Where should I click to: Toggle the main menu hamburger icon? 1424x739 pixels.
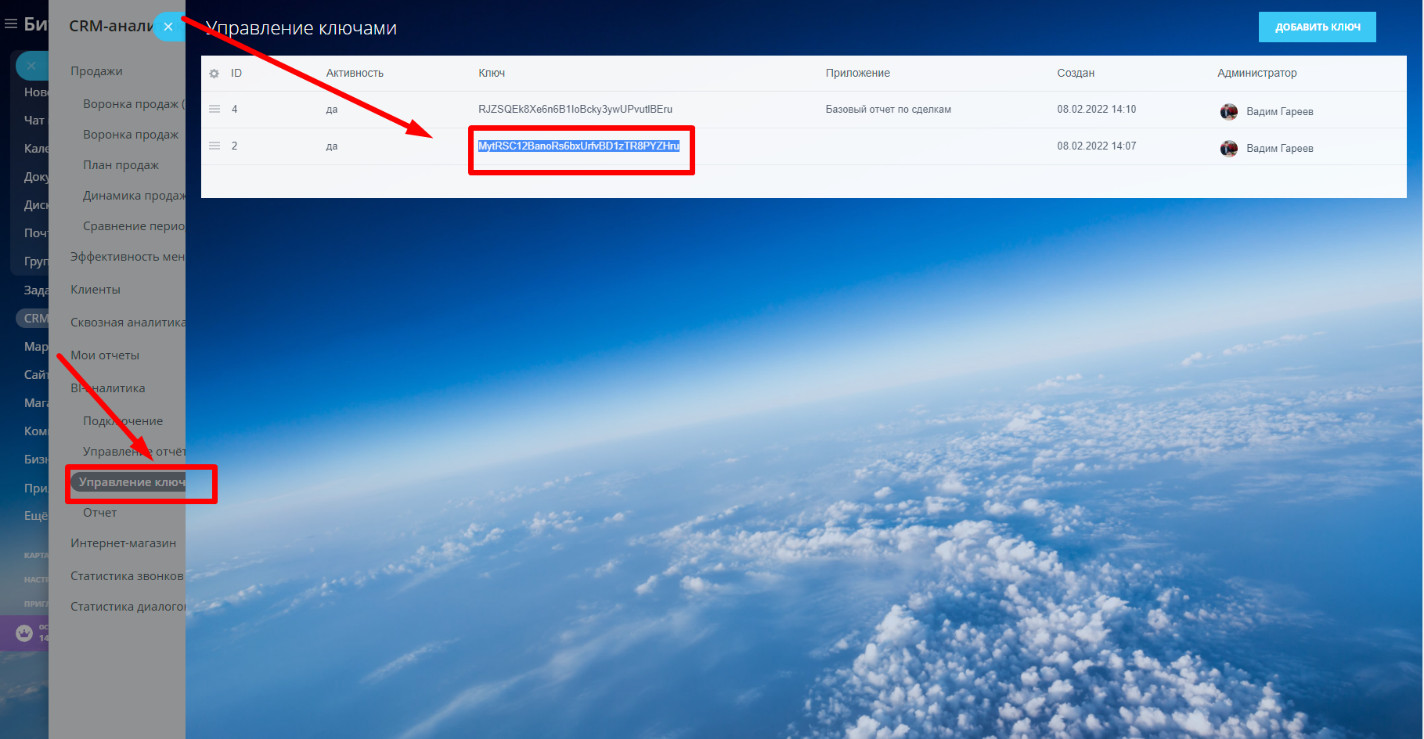[x=11, y=24]
